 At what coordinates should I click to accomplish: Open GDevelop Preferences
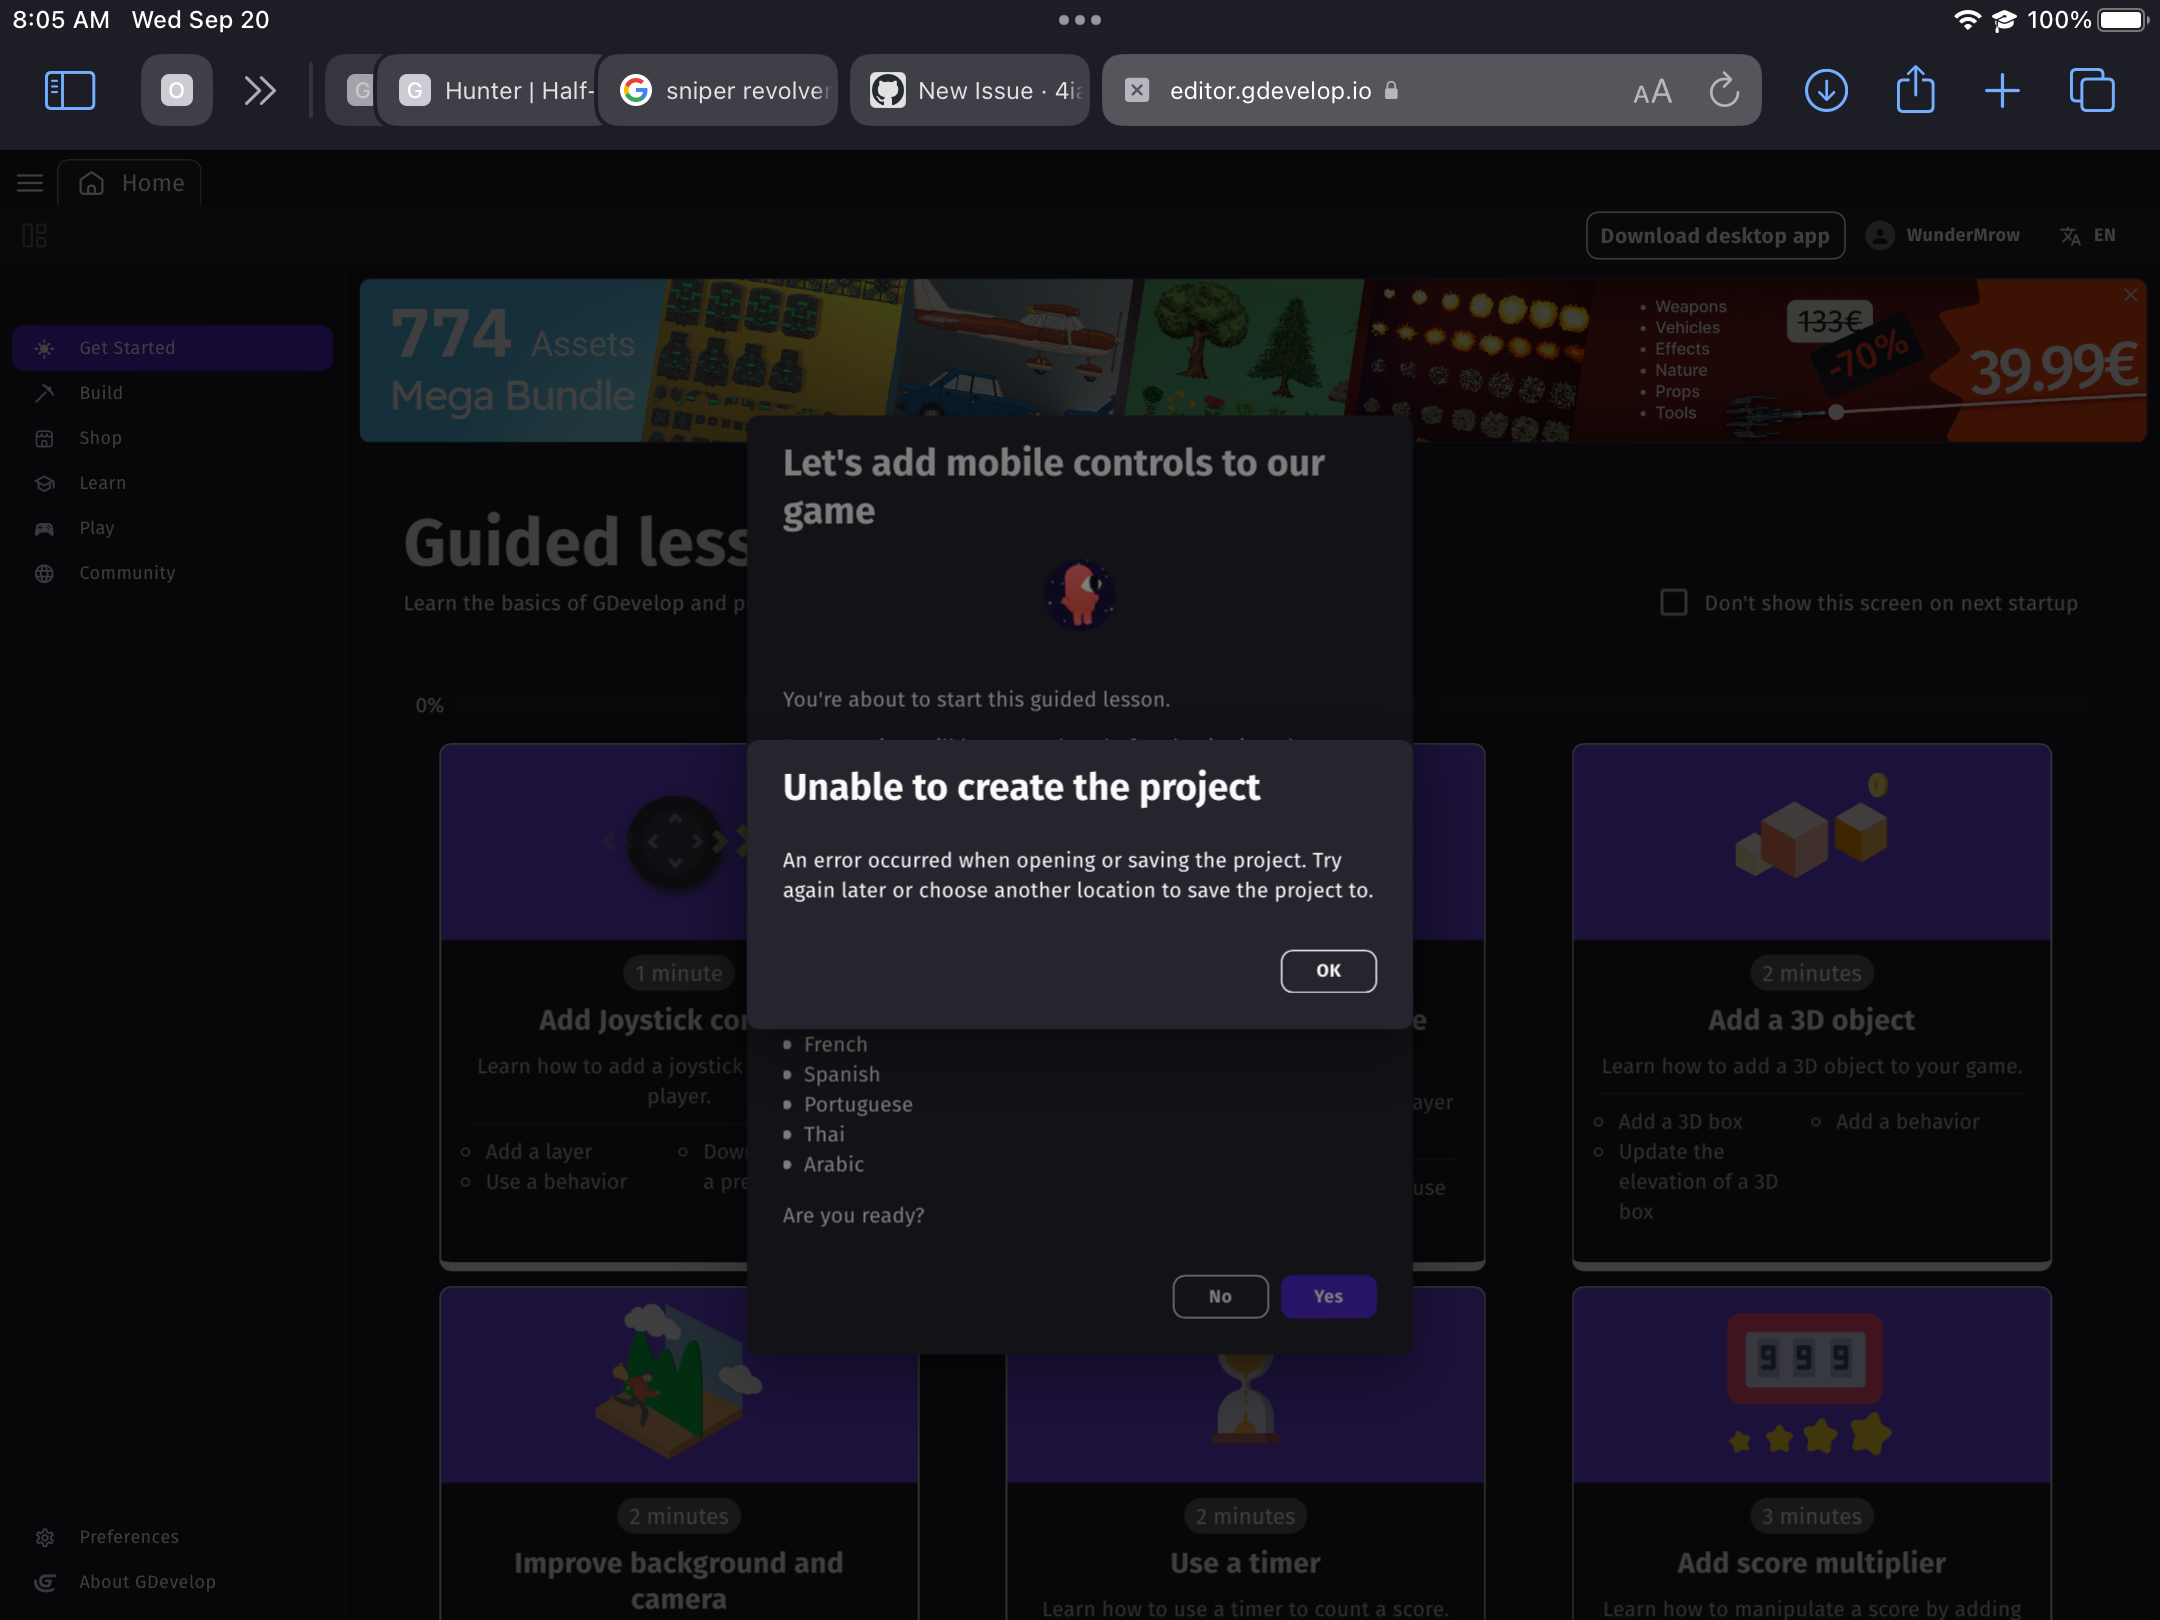coord(128,1537)
